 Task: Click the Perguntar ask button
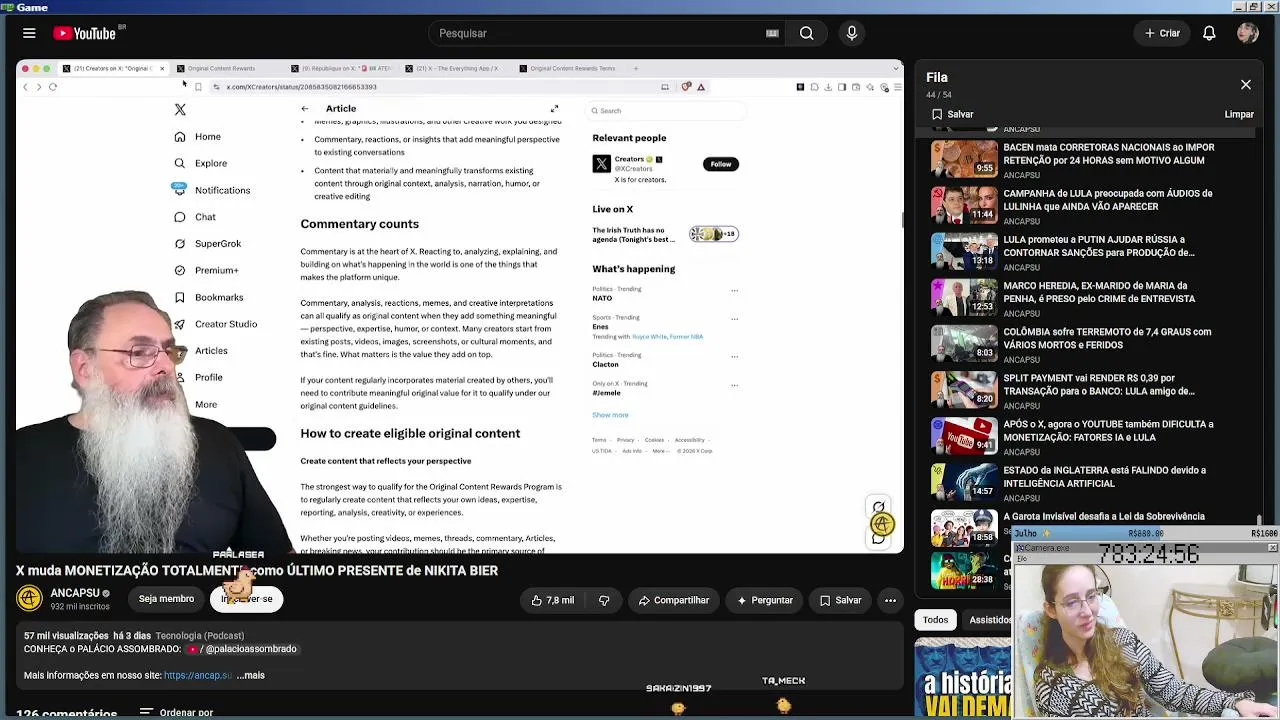(764, 600)
